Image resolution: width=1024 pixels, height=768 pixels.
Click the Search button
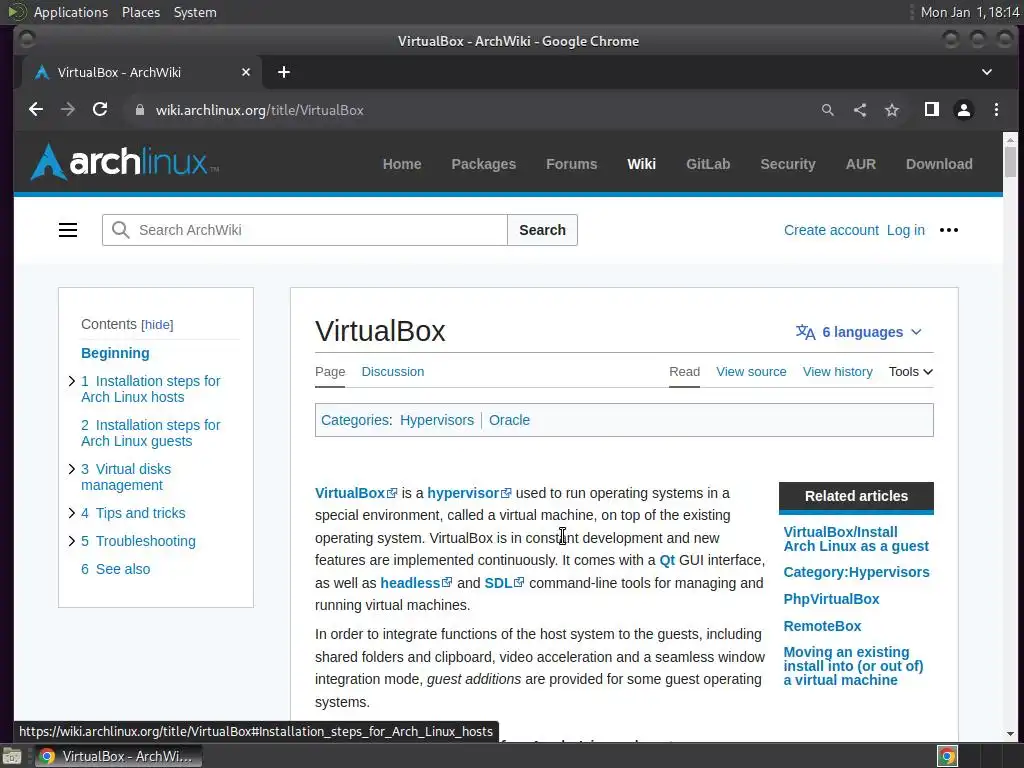[542, 230]
